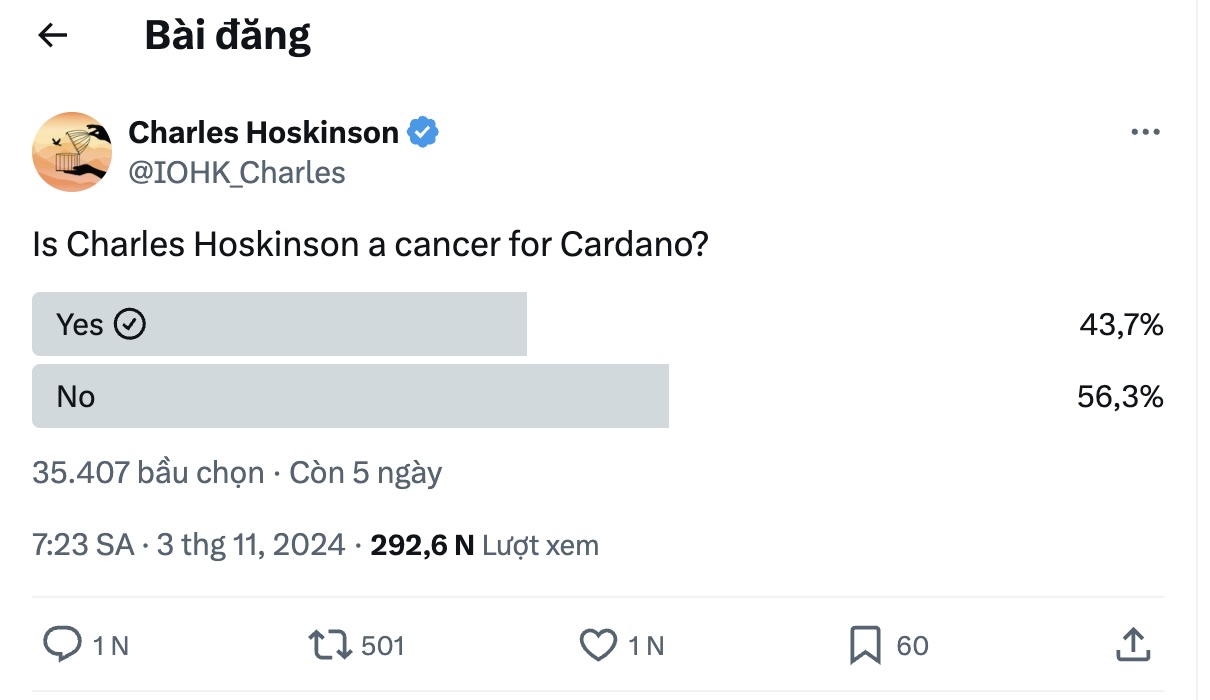Open Charles Hoskinson's profile avatar
This screenshot has height=700, width=1210.
72,152
